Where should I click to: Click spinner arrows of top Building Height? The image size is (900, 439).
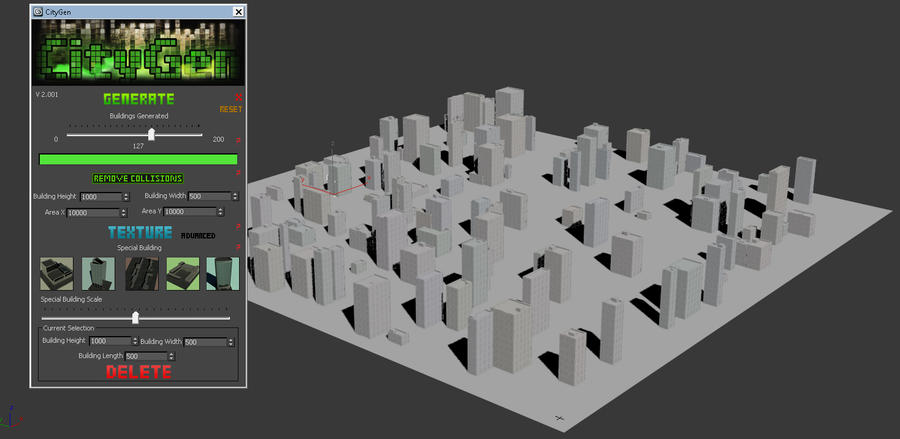pyautogui.click(x=126, y=197)
